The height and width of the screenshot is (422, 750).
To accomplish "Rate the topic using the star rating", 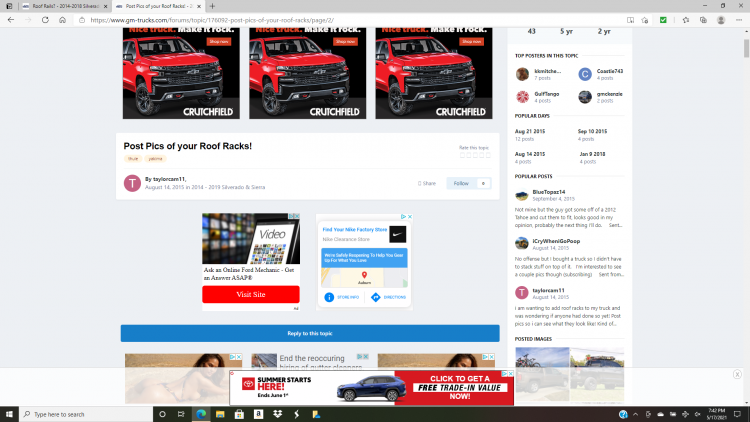I will point(475,155).
